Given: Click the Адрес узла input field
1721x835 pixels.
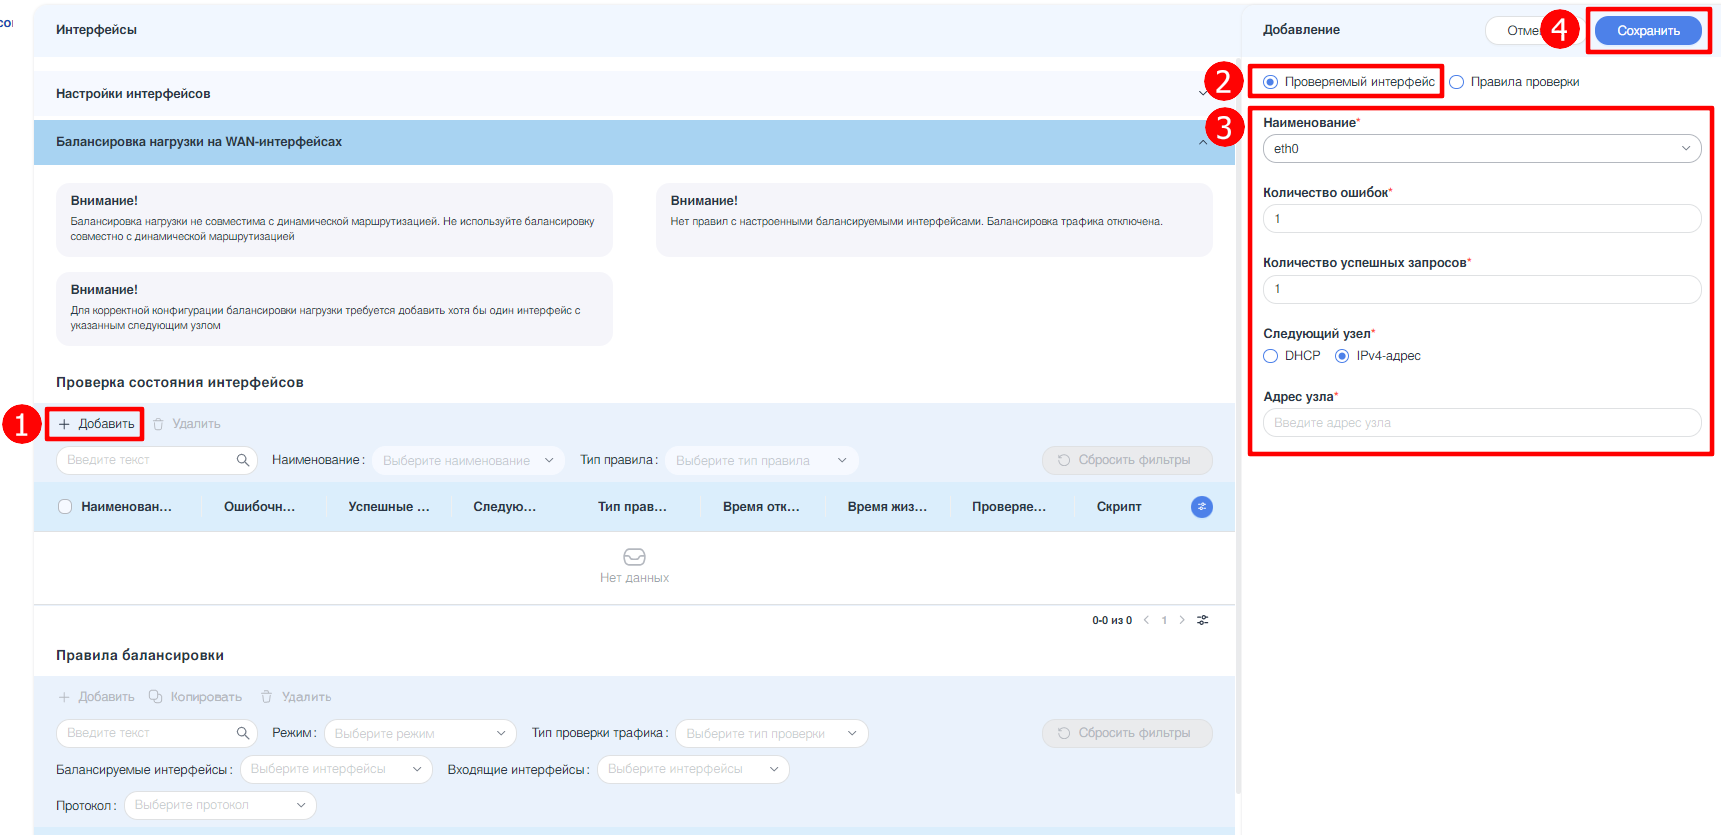Looking at the screenshot, I should (1480, 423).
